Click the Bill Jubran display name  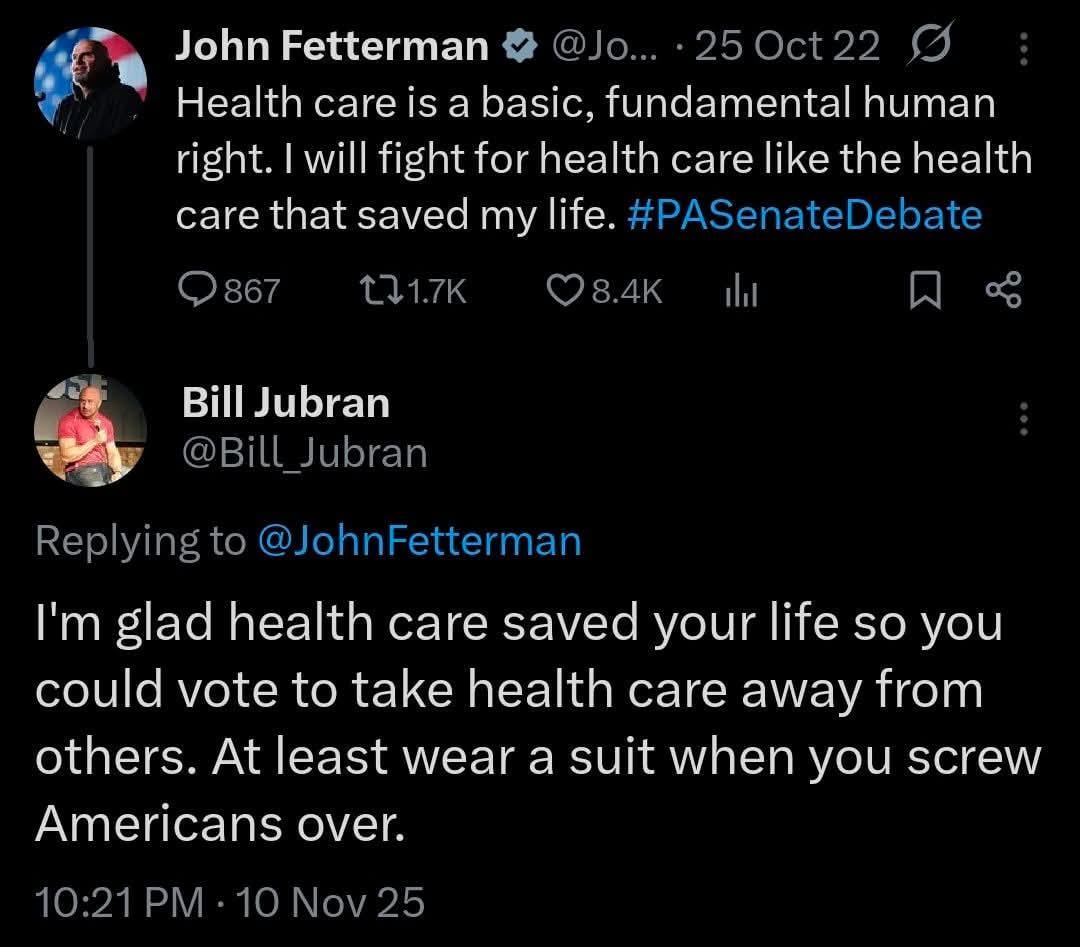pyautogui.click(x=285, y=402)
